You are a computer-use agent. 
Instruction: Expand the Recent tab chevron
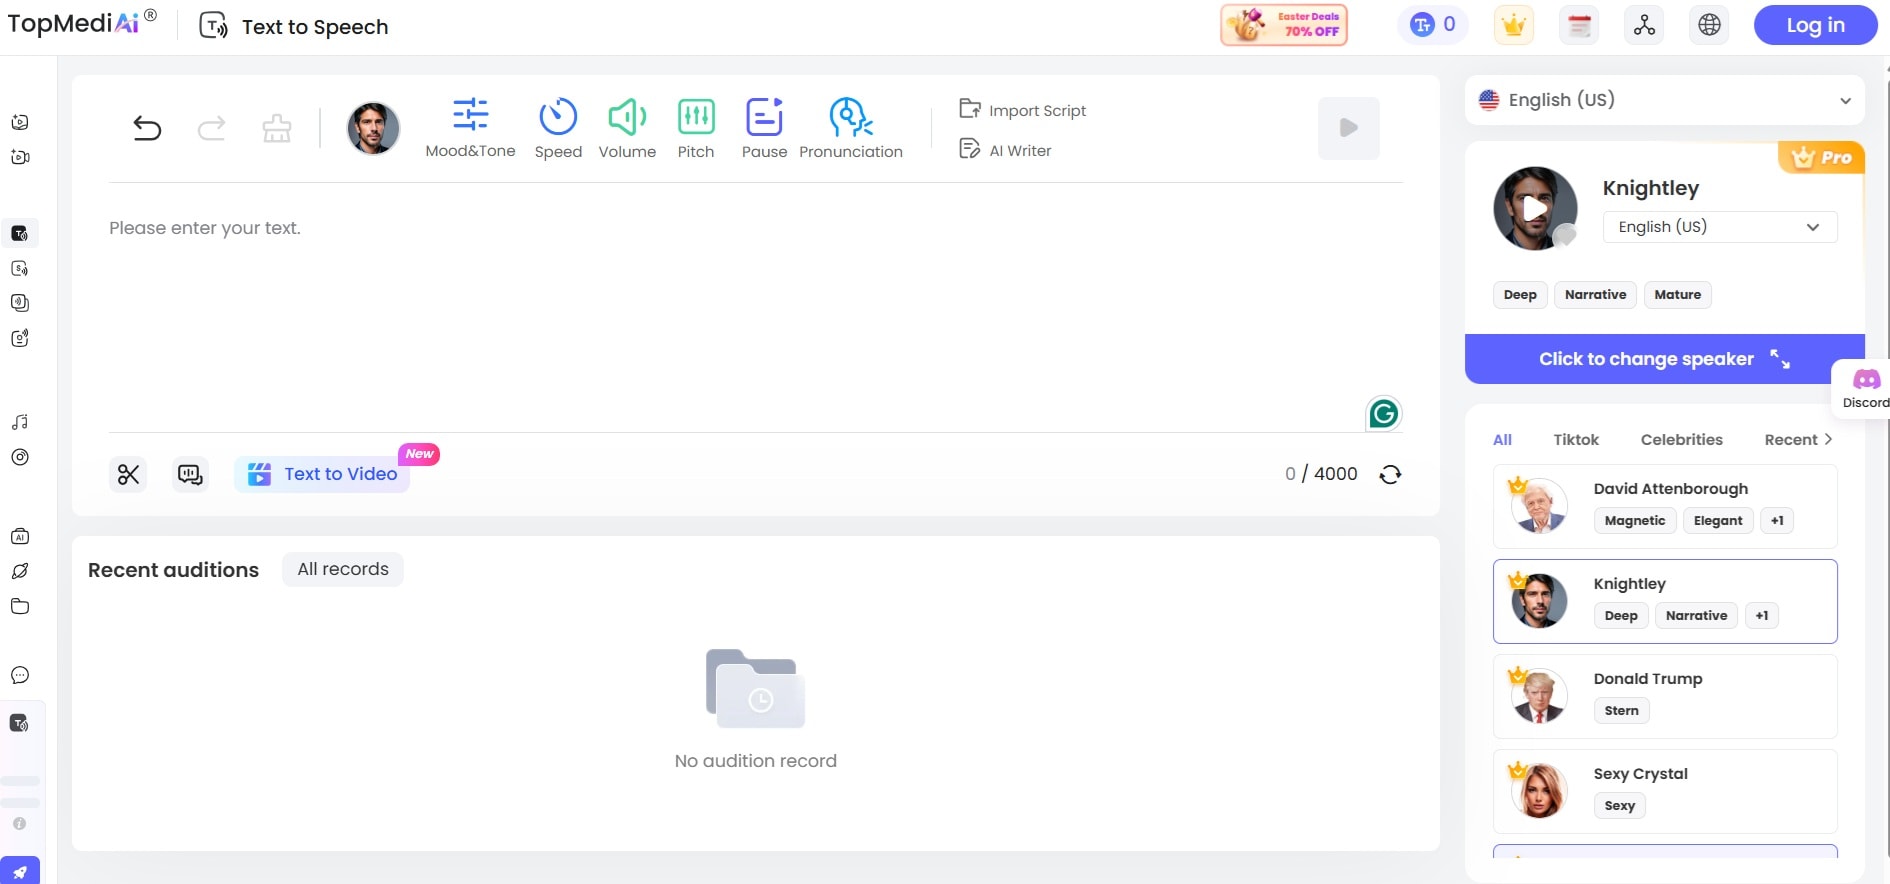point(1828,439)
